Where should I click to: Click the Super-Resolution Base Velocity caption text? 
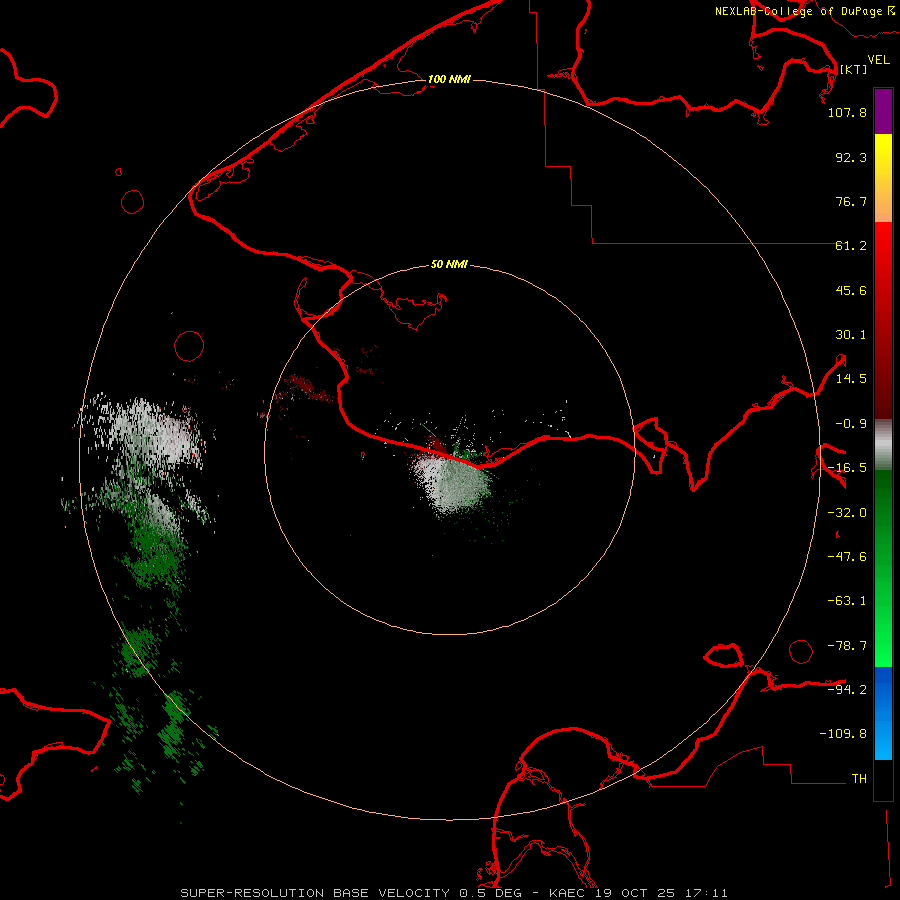[x=453, y=893]
